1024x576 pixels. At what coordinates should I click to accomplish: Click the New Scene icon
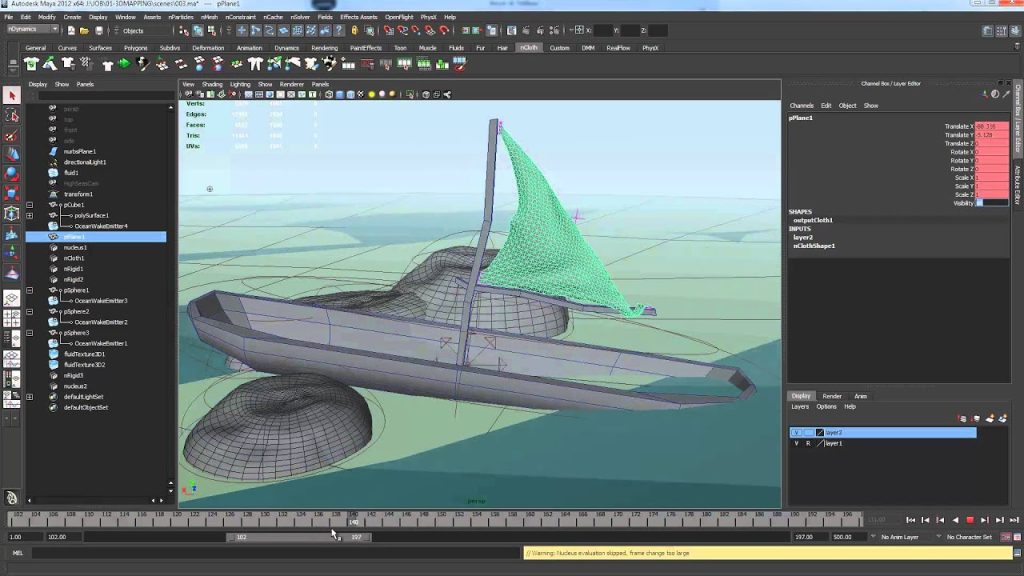[71, 31]
